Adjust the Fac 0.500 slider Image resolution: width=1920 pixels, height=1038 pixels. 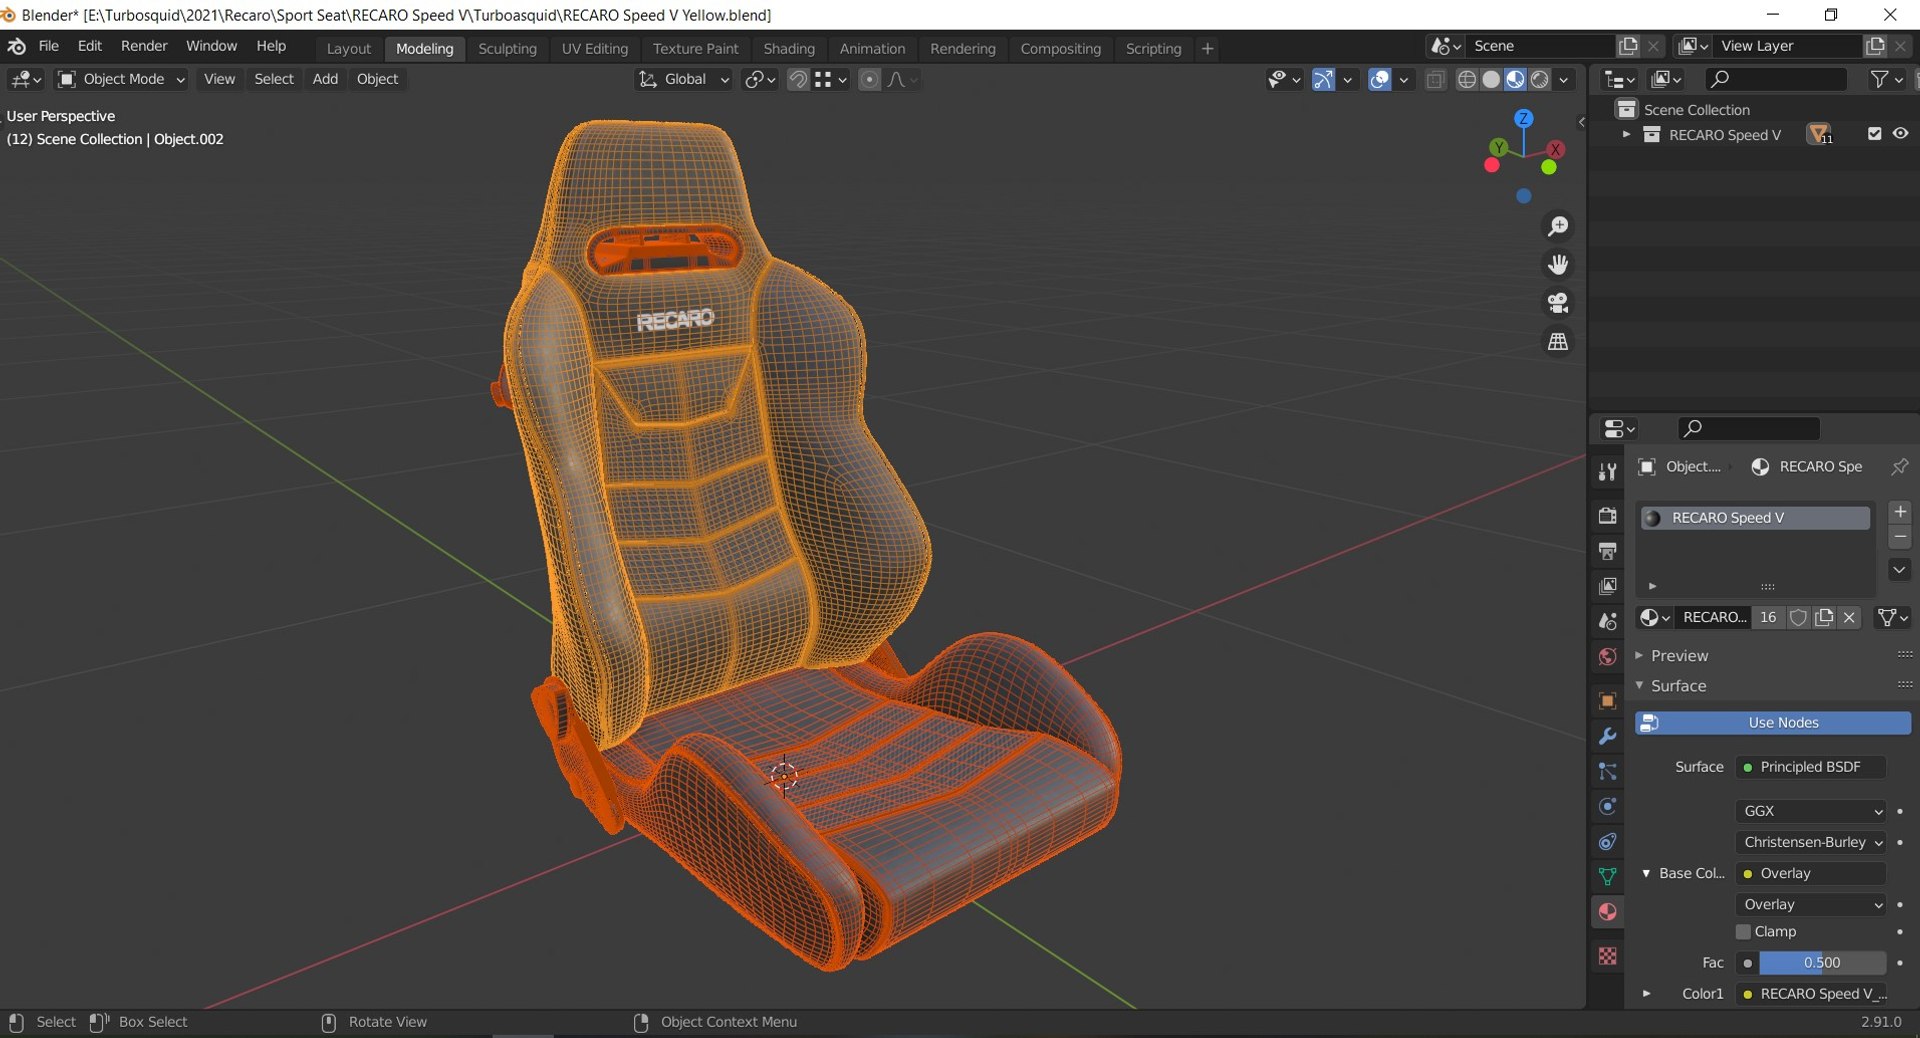click(x=1822, y=963)
